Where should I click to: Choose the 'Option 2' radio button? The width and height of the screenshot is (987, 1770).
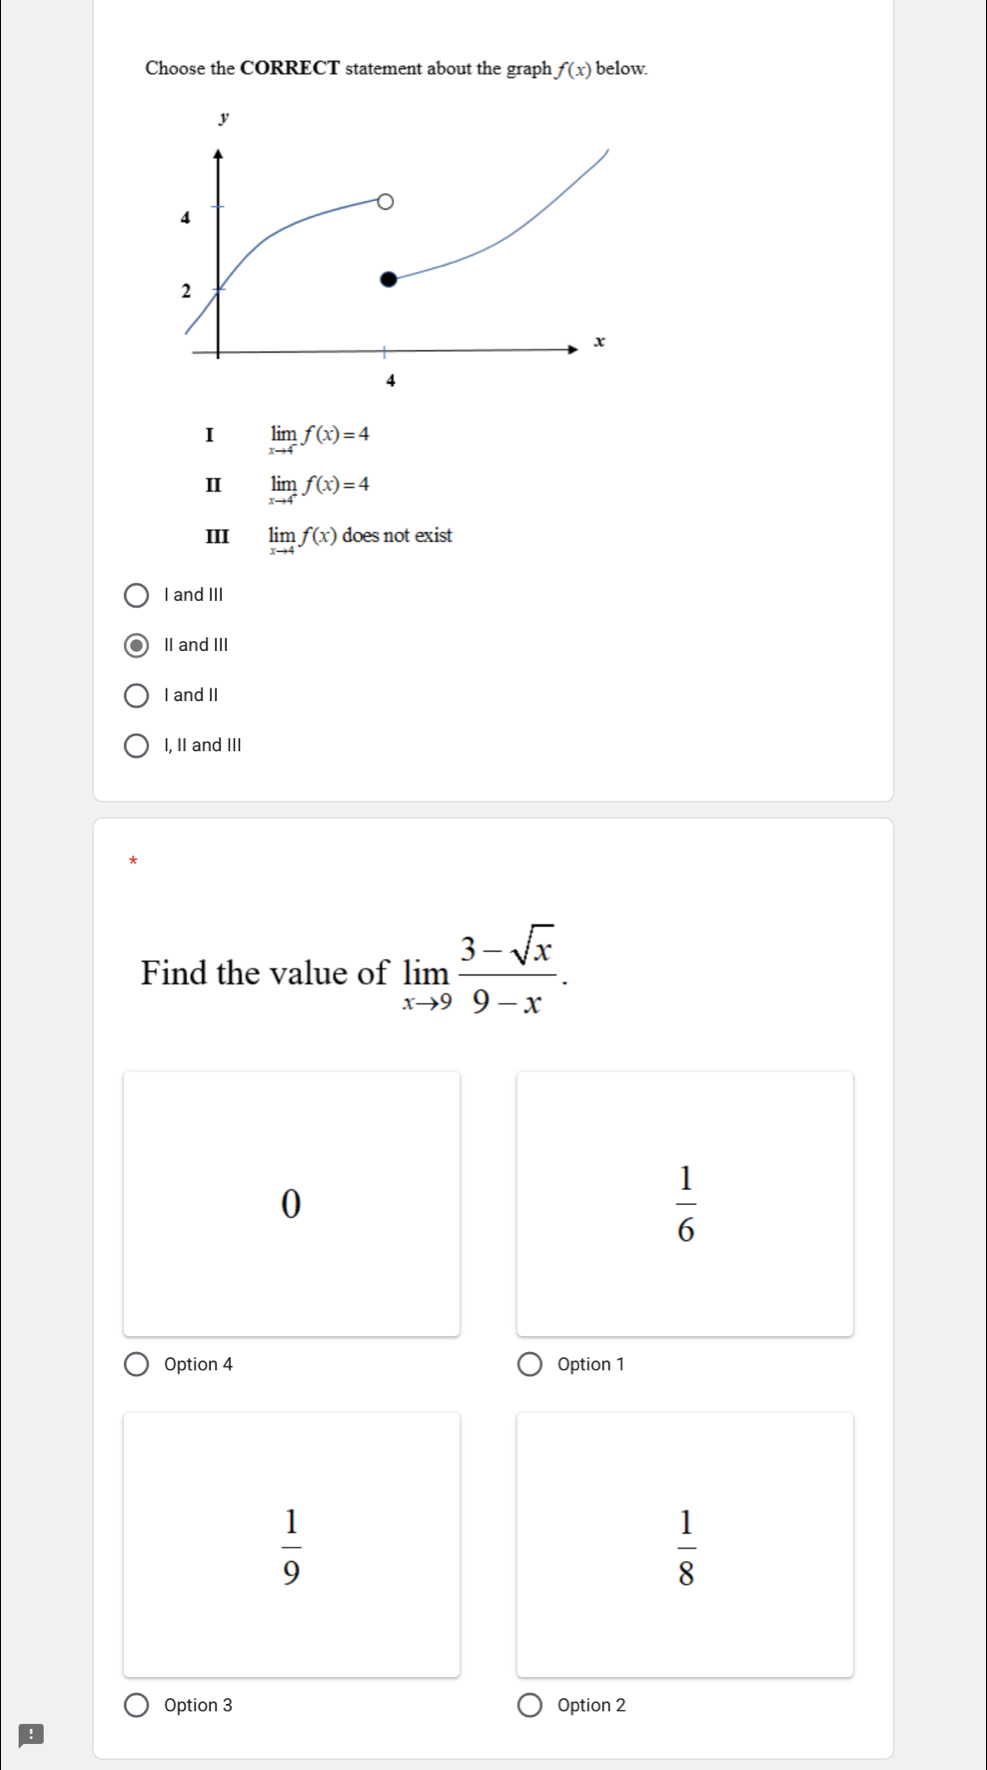coord(530,1706)
